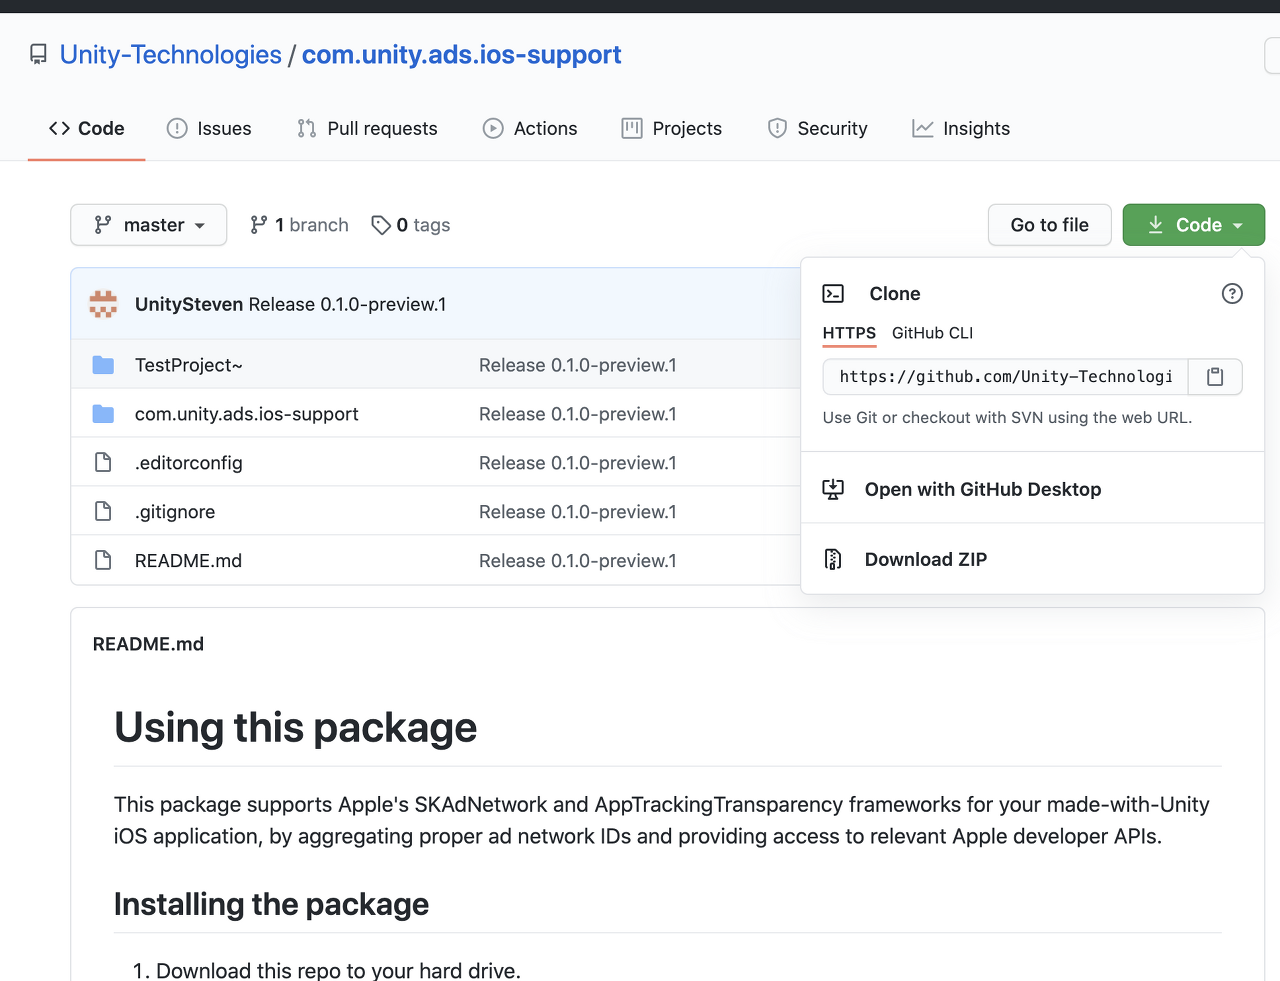Viewport: 1280px width, 981px height.
Task: Open the latest commit message Release 0.1.0-preview.1
Action: tap(347, 304)
